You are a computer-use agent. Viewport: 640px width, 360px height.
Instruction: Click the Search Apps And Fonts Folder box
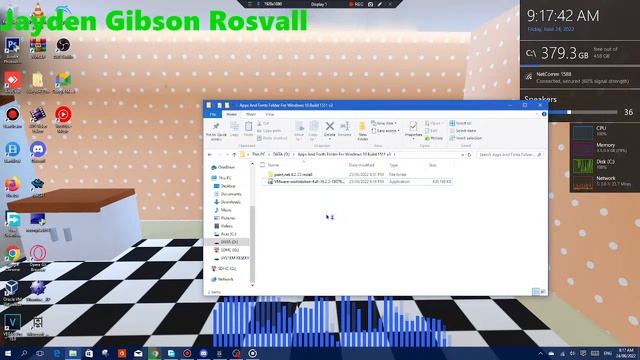[x=510, y=155]
